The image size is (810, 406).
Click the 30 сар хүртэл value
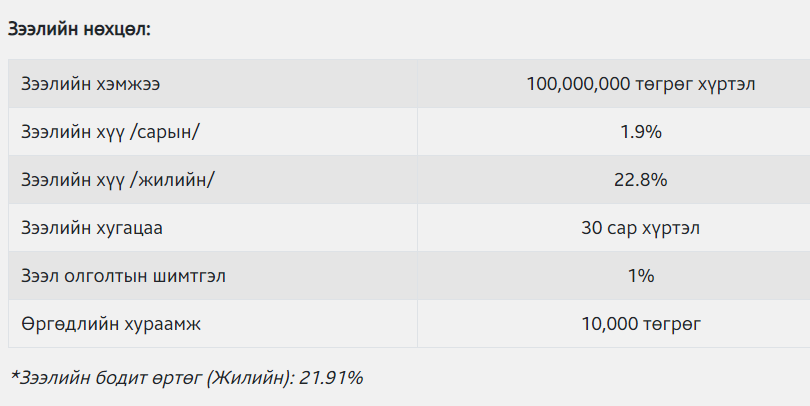[x=641, y=228]
